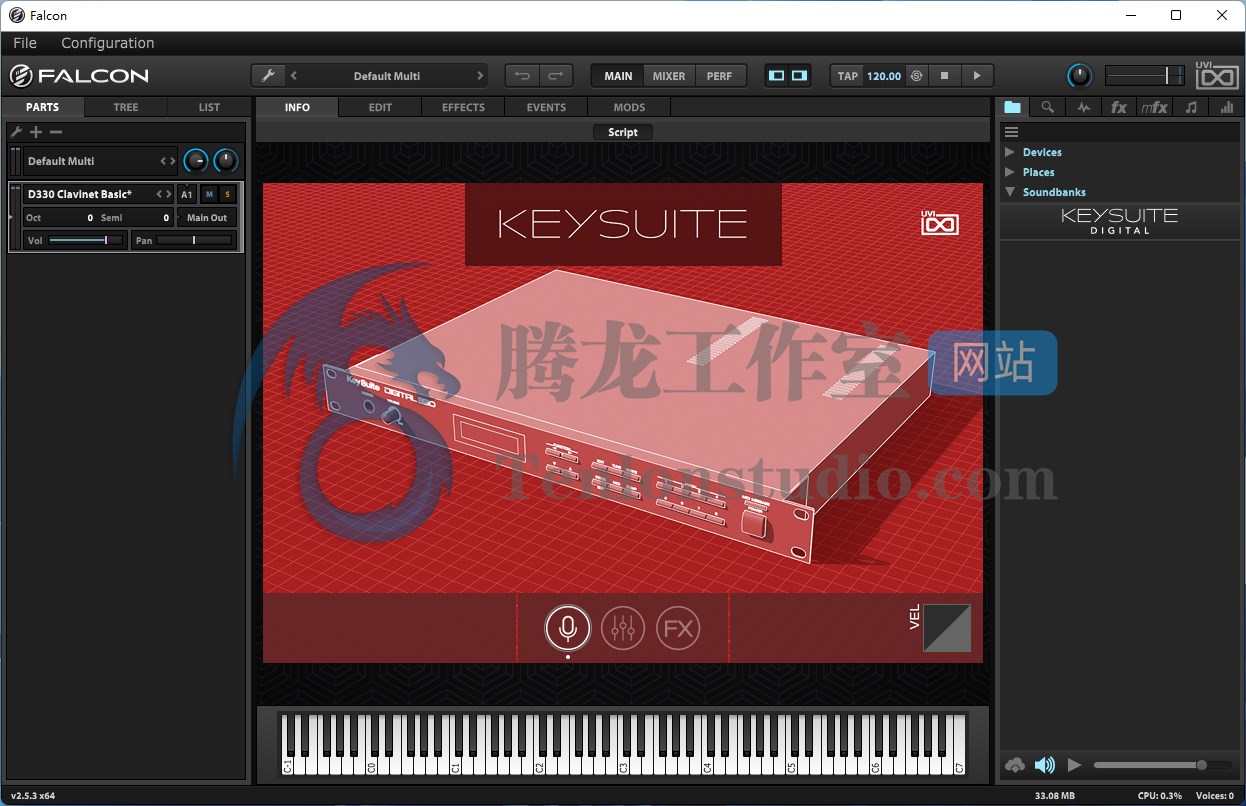This screenshot has height=806, width=1246.
Task: Open the waveform oscillators browser tab
Action: pos(1083,107)
